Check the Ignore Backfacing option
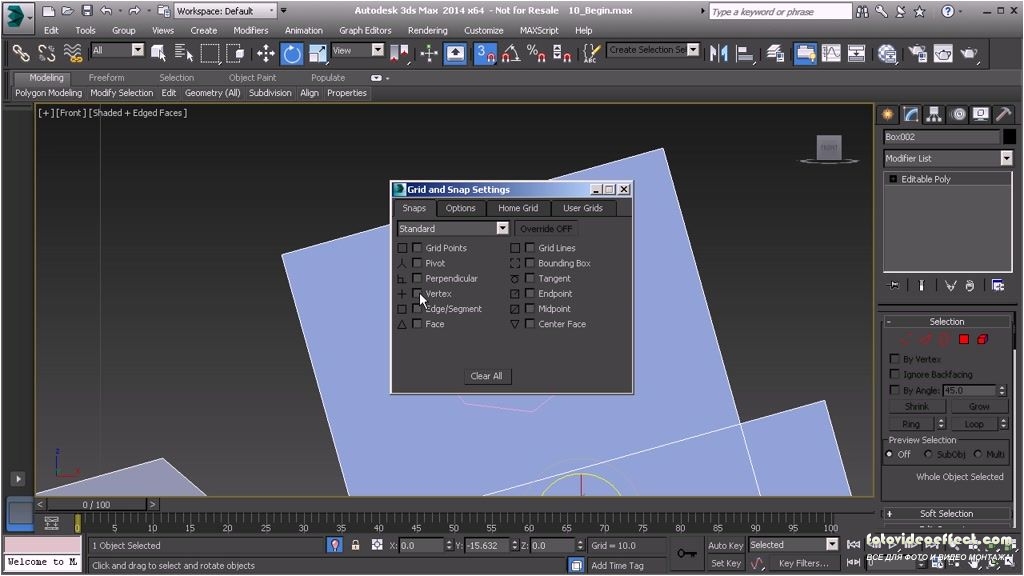Image resolution: width=1024 pixels, height=576 pixels. pos(895,374)
